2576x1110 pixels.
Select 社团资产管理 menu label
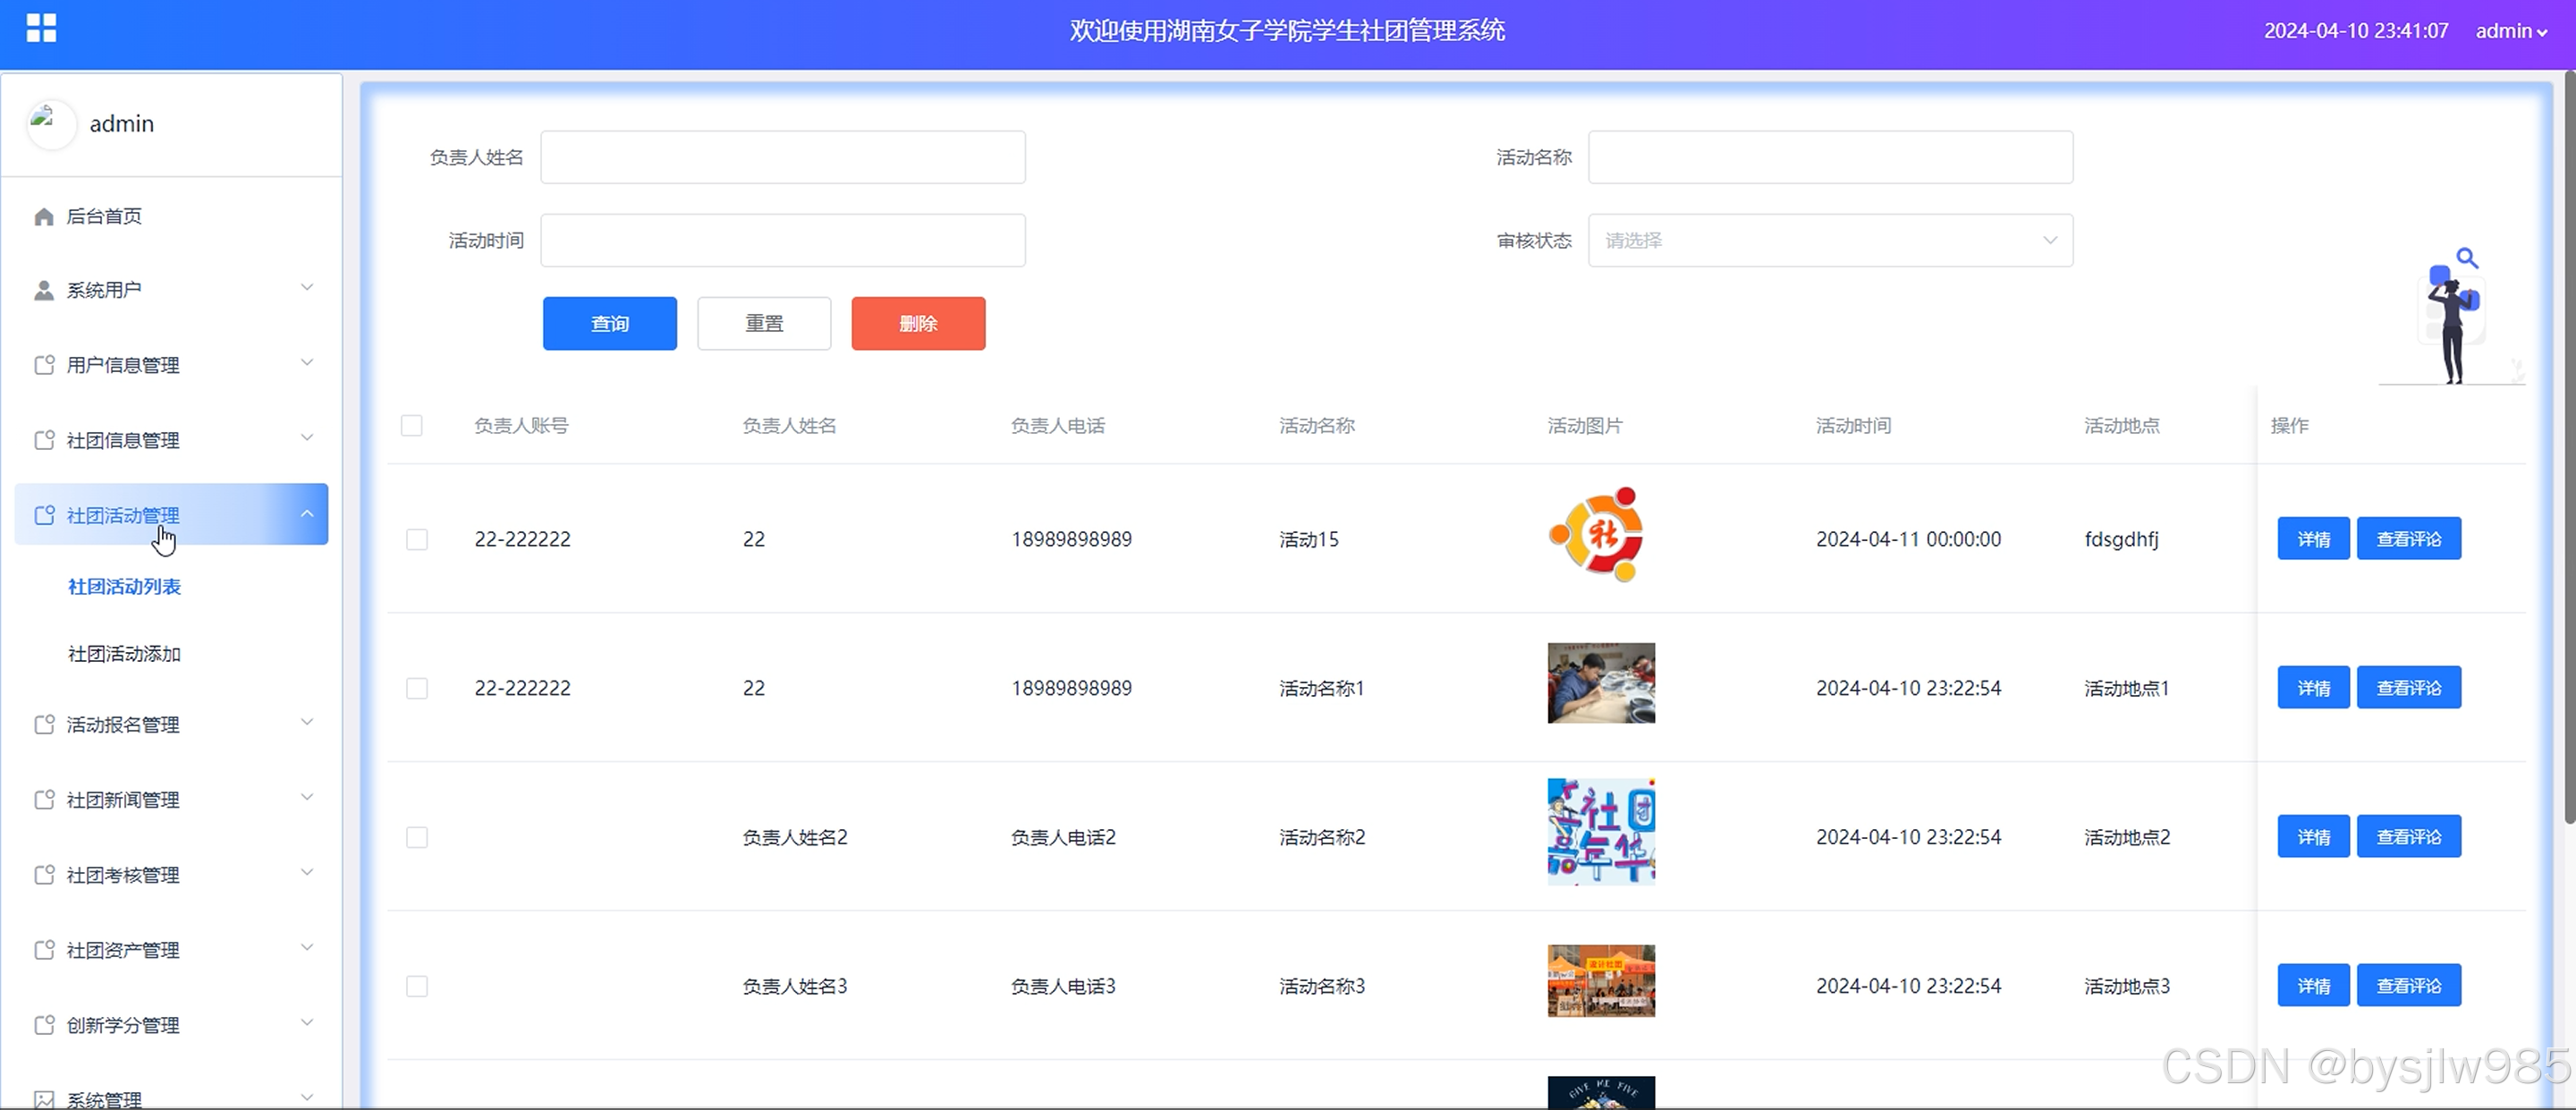[123, 949]
